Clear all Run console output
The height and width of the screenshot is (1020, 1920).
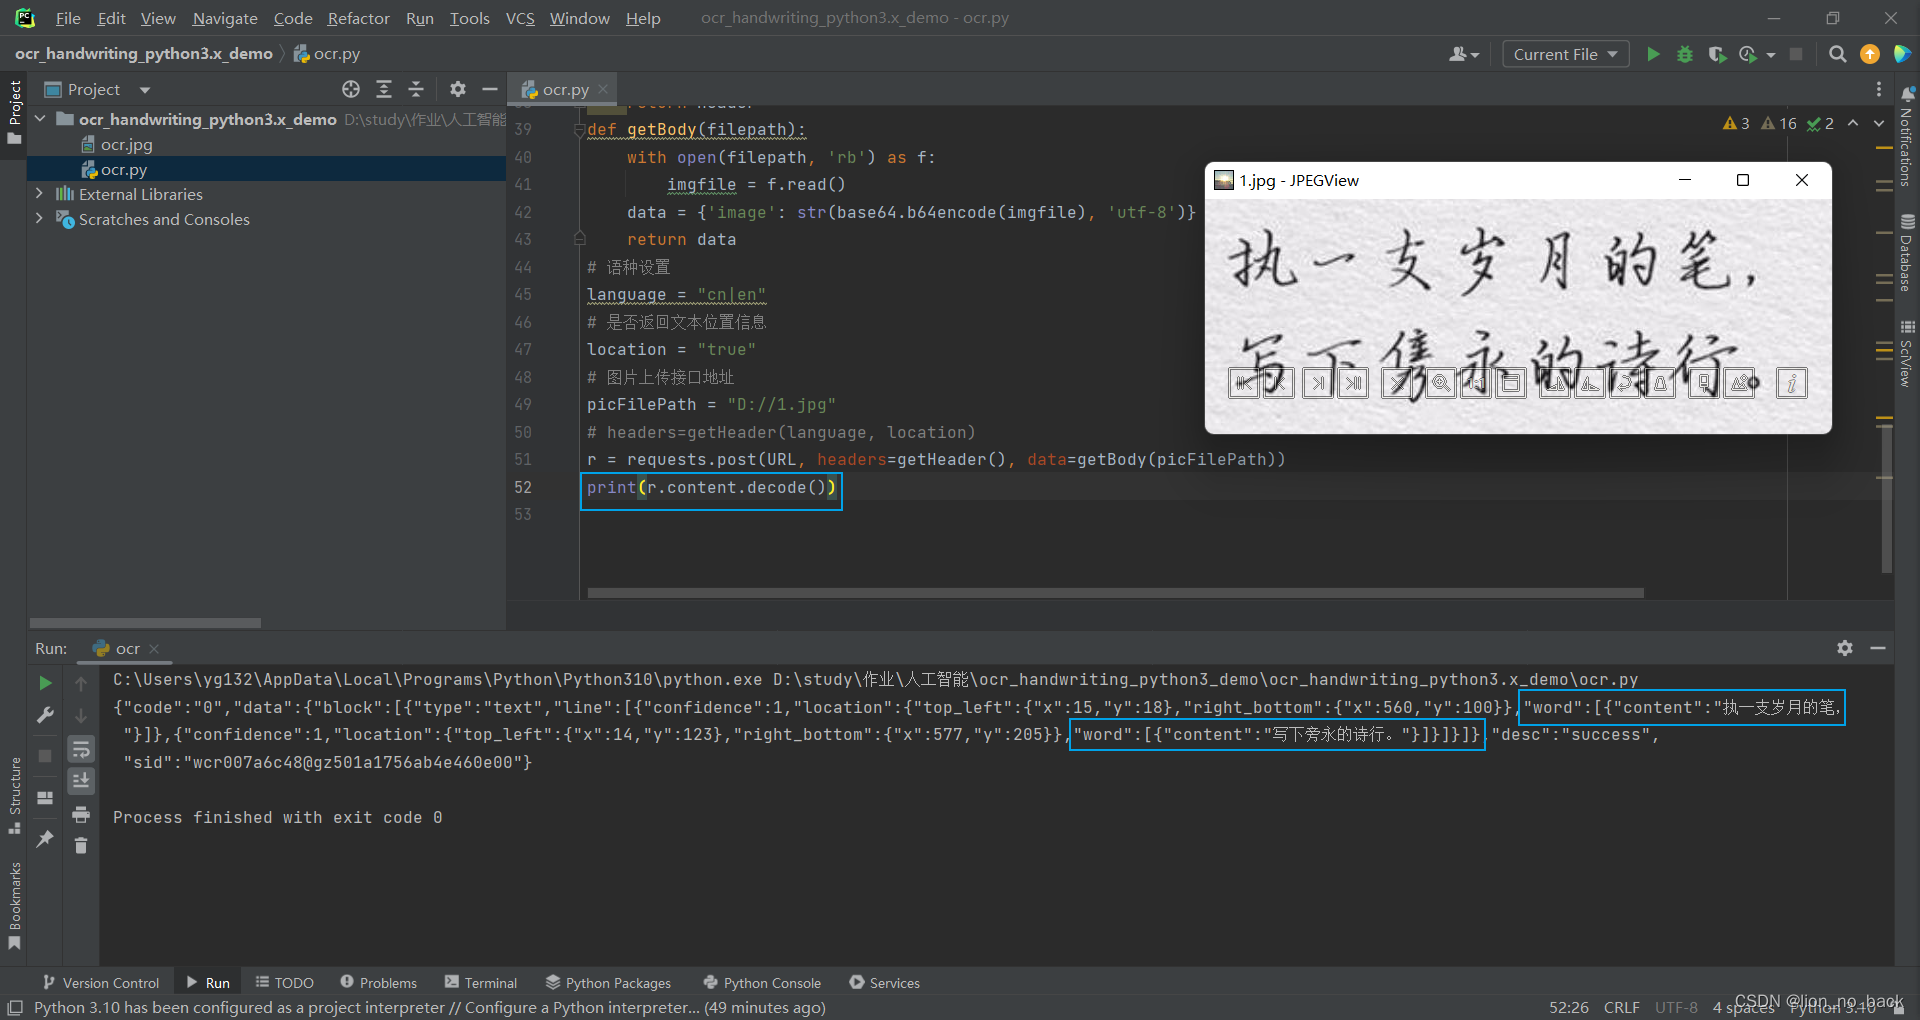pyautogui.click(x=81, y=846)
